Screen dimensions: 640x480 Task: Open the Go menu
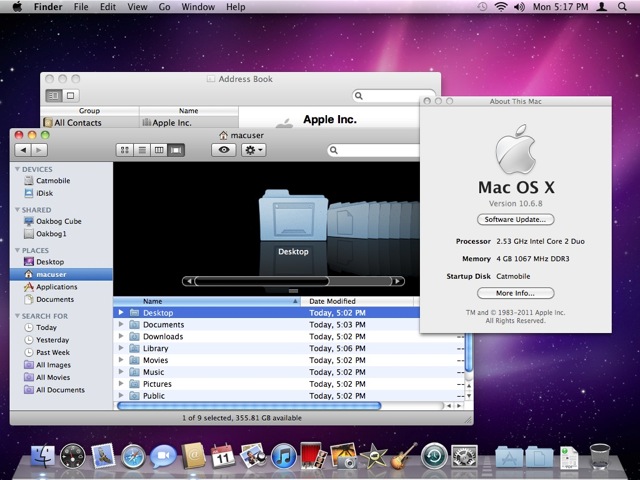coord(164,7)
